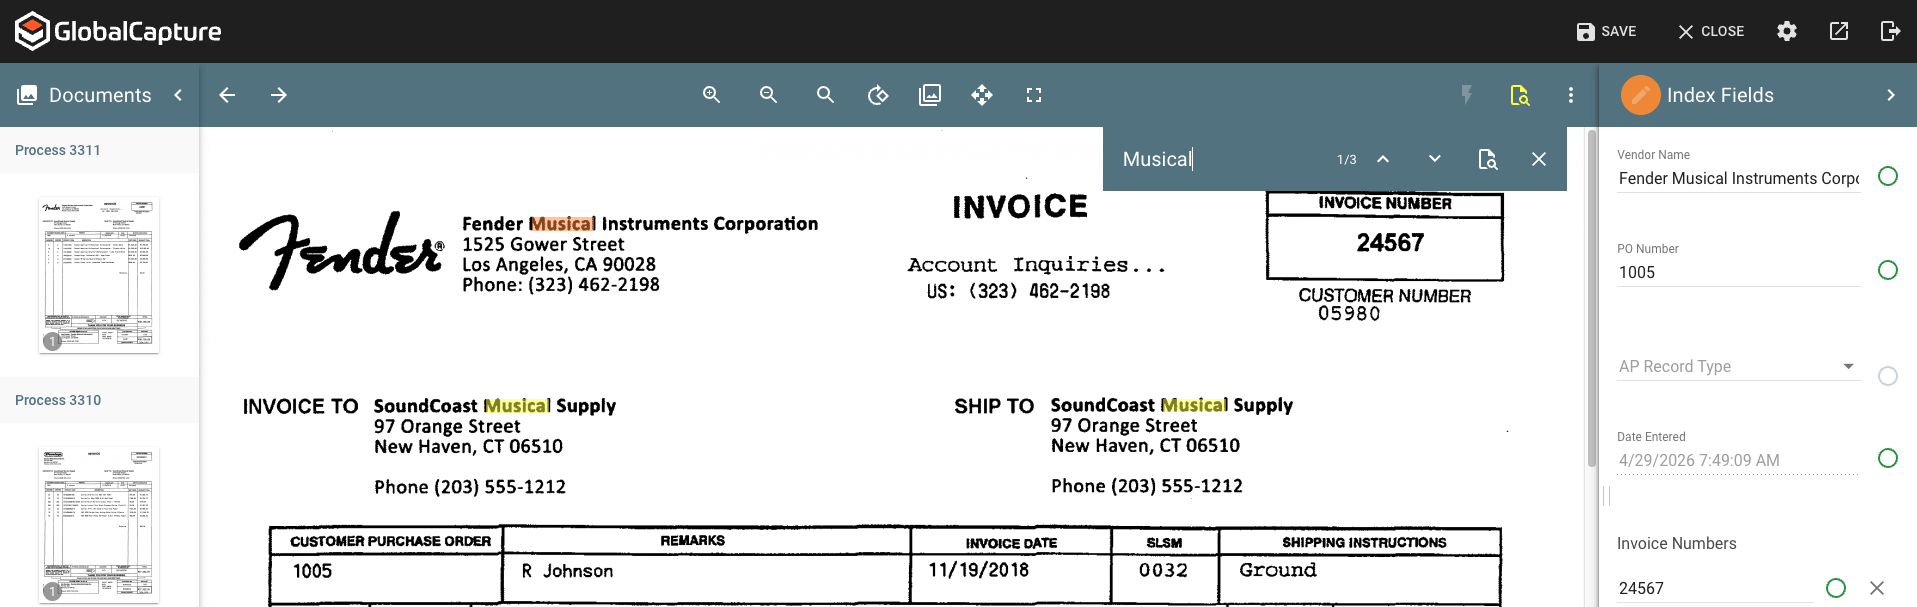
Task: Open the Process 3310 document thumbnail
Action: pos(99,525)
